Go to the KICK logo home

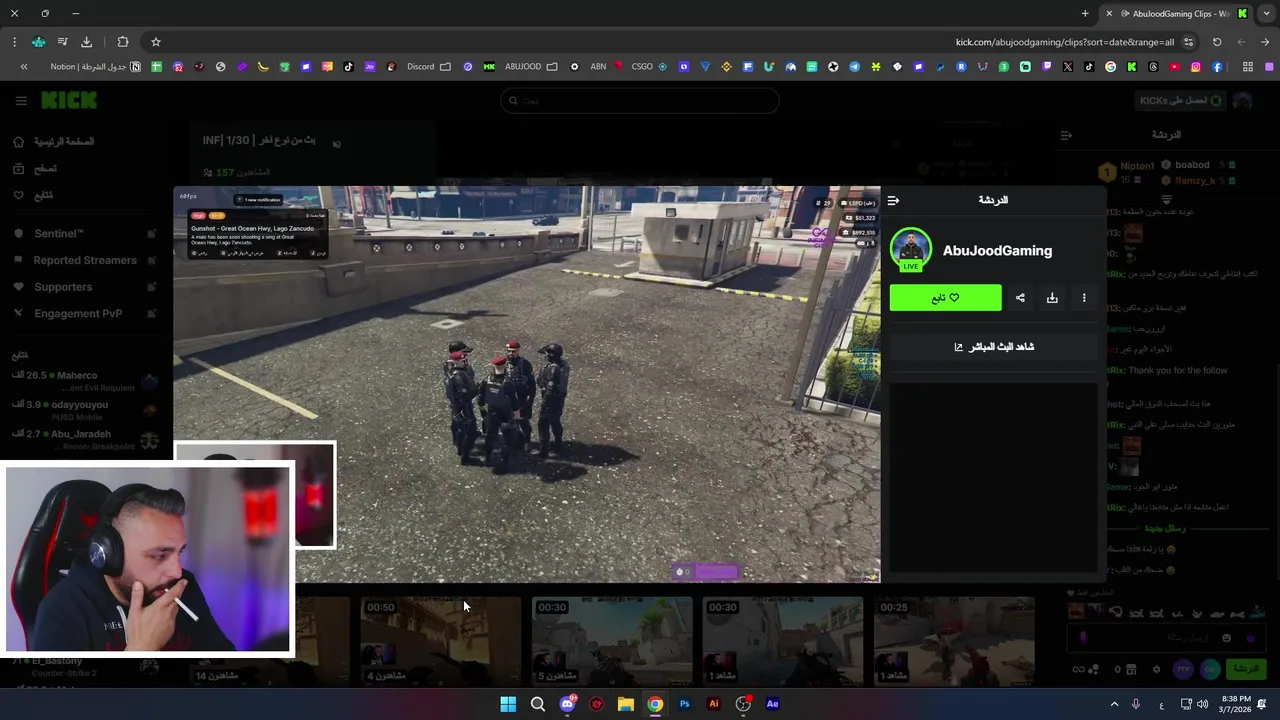click(x=69, y=100)
